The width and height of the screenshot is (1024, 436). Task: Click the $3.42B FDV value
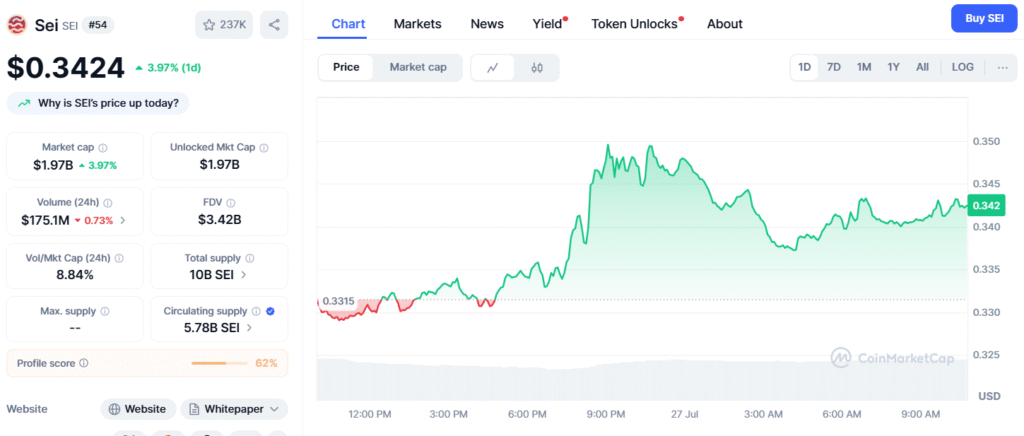point(219,220)
